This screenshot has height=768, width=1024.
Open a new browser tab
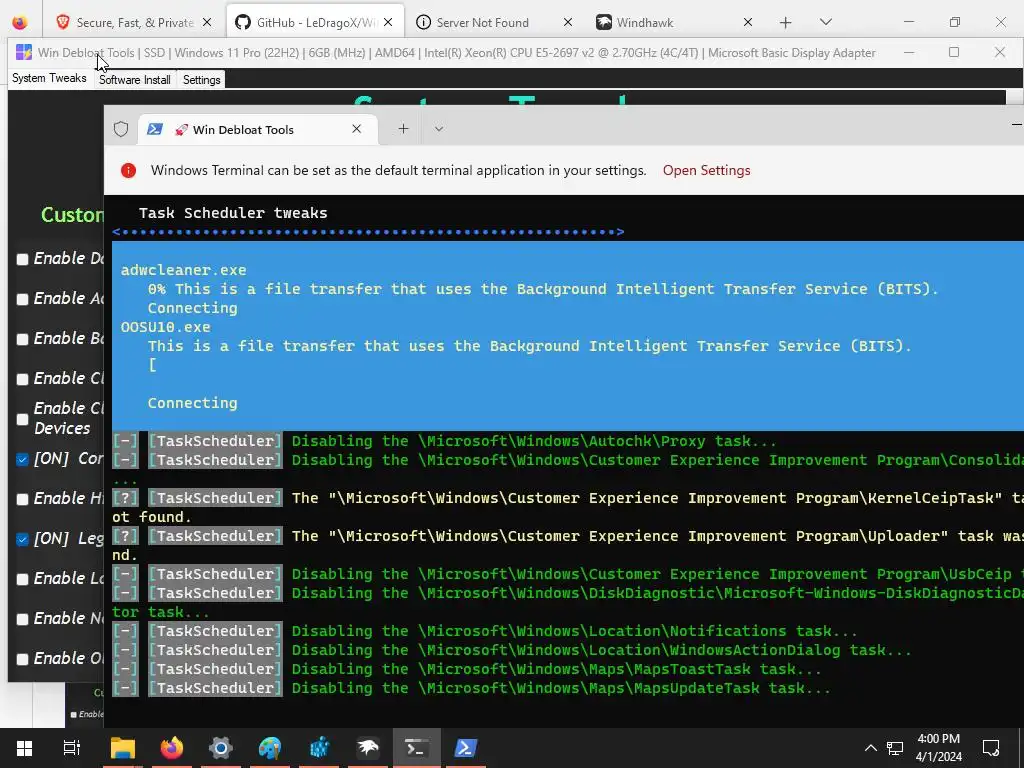[786, 23]
